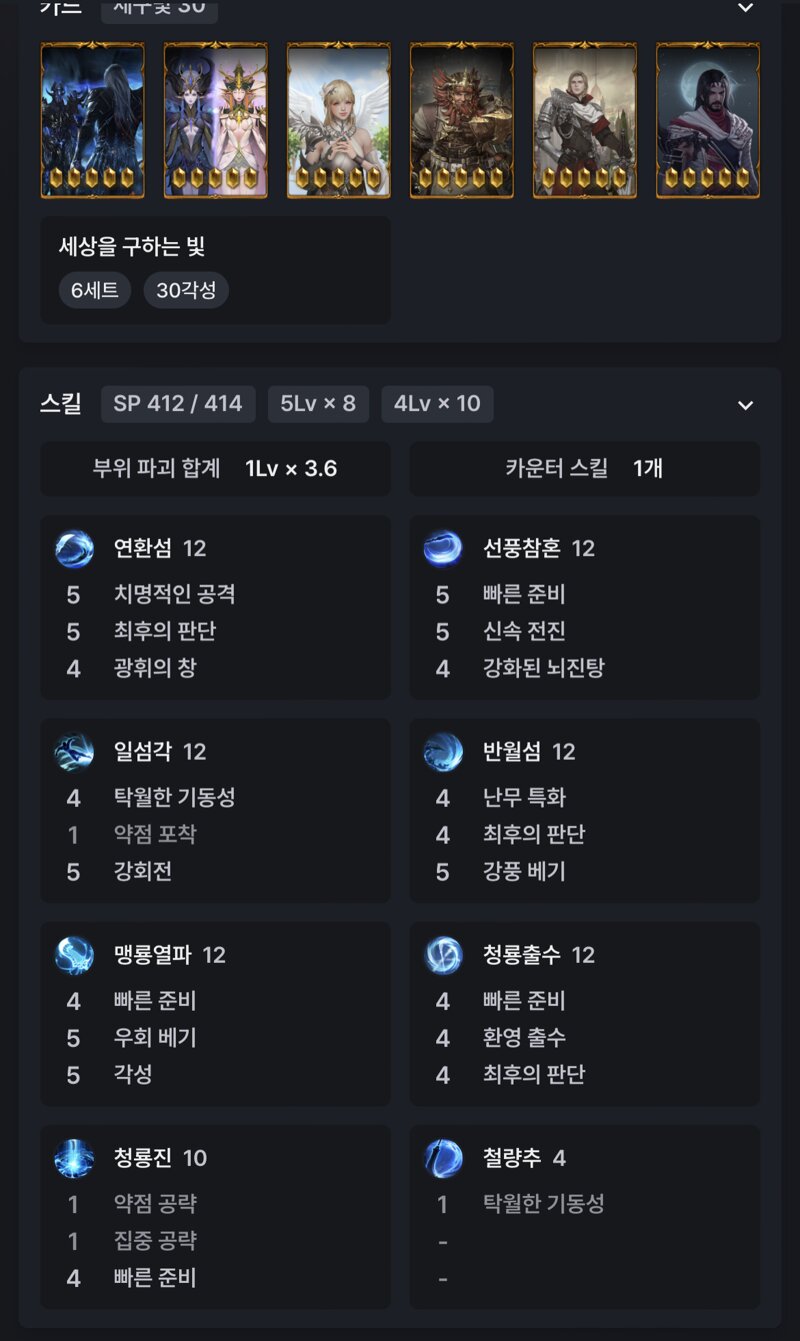This screenshot has width=800, height=1341.
Task: Click the 30각성 tag
Action: pos(186,291)
